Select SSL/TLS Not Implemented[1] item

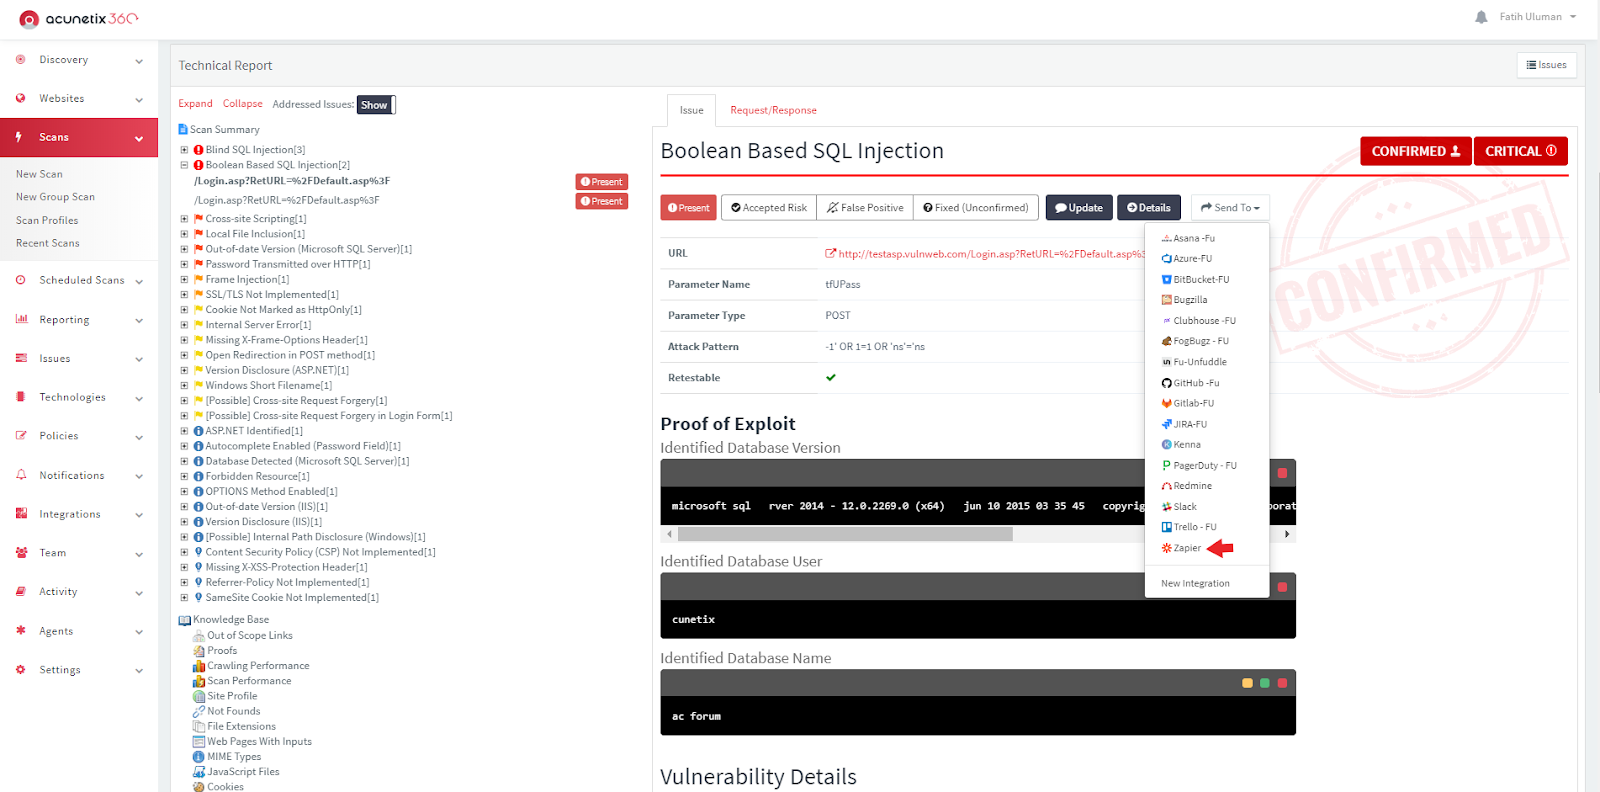pyautogui.click(x=272, y=295)
